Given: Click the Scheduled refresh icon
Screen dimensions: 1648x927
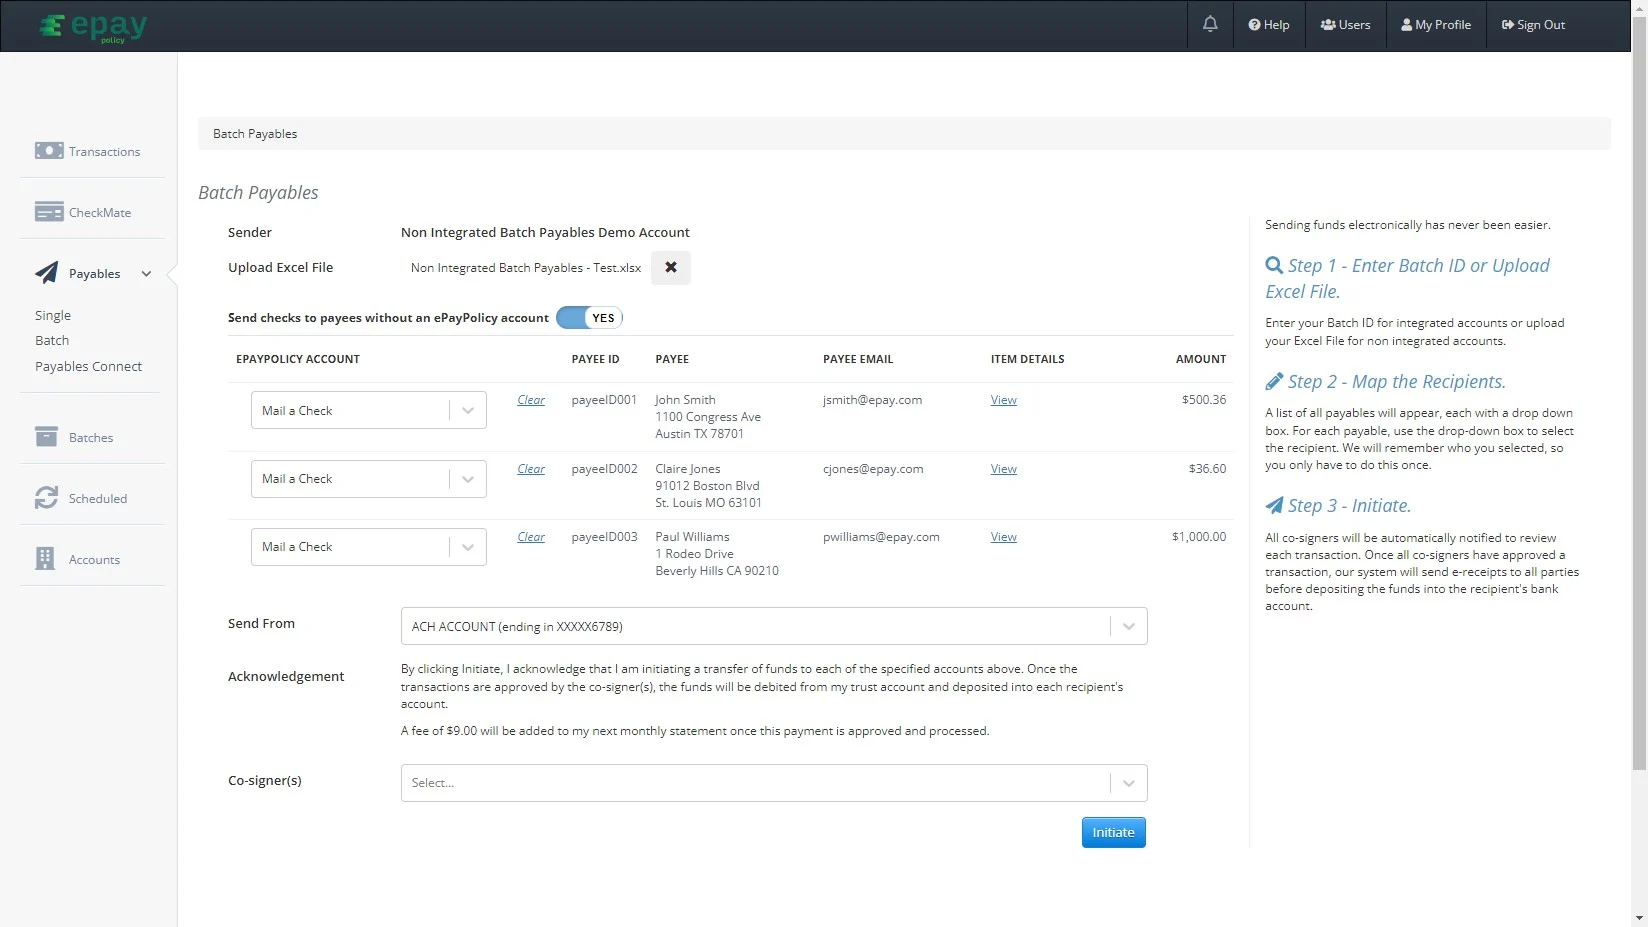Looking at the screenshot, I should pyautogui.click(x=46, y=498).
